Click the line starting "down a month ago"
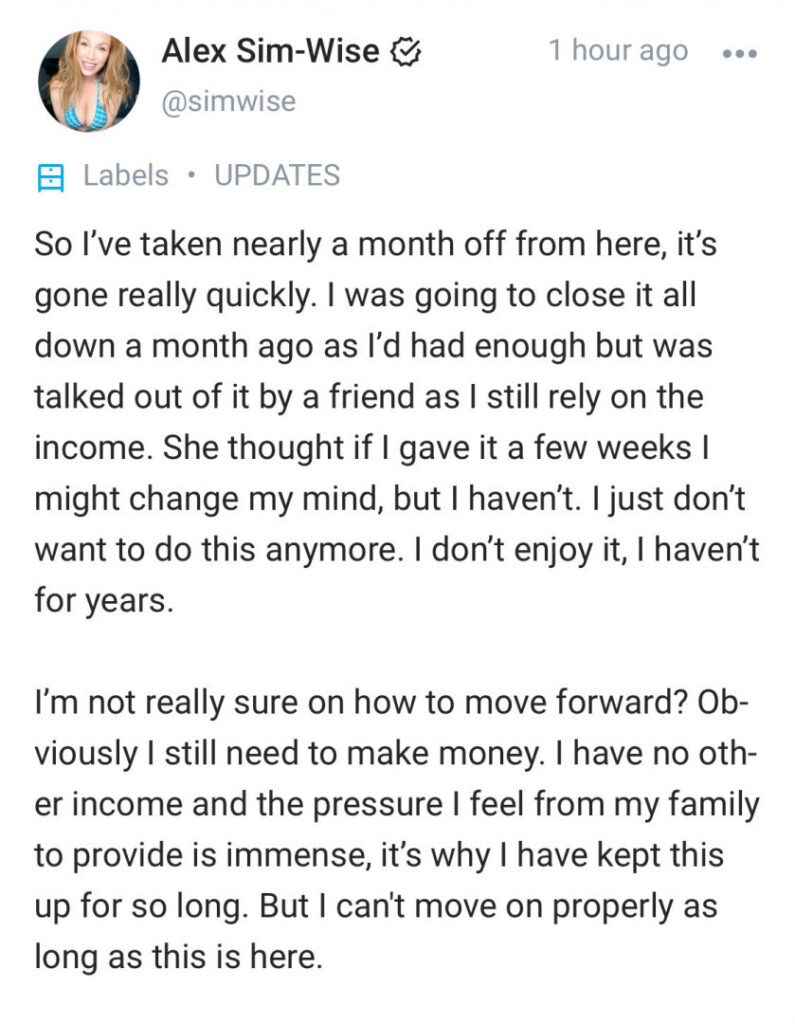The image size is (795, 1024). [372, 346]
